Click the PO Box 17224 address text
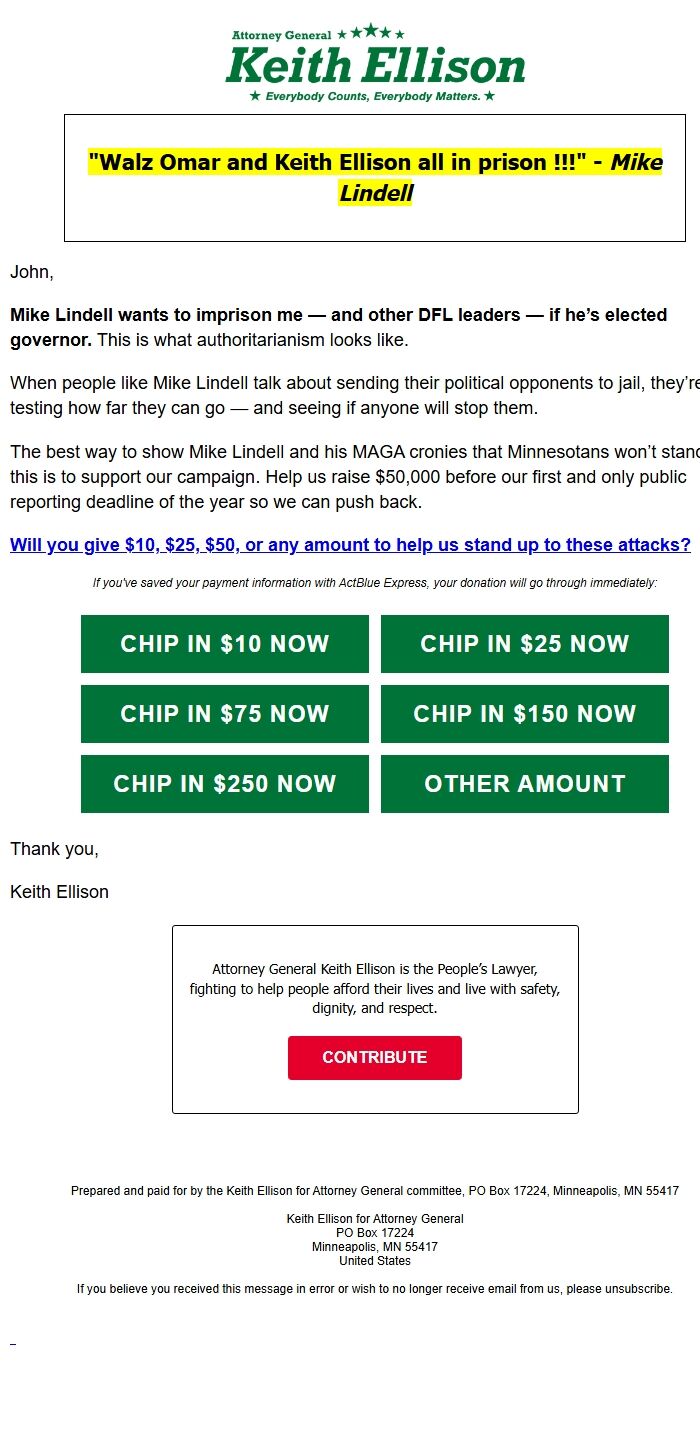Image resolution: width=700 pixels, height=1444 pixels. tap(374, 1233)
